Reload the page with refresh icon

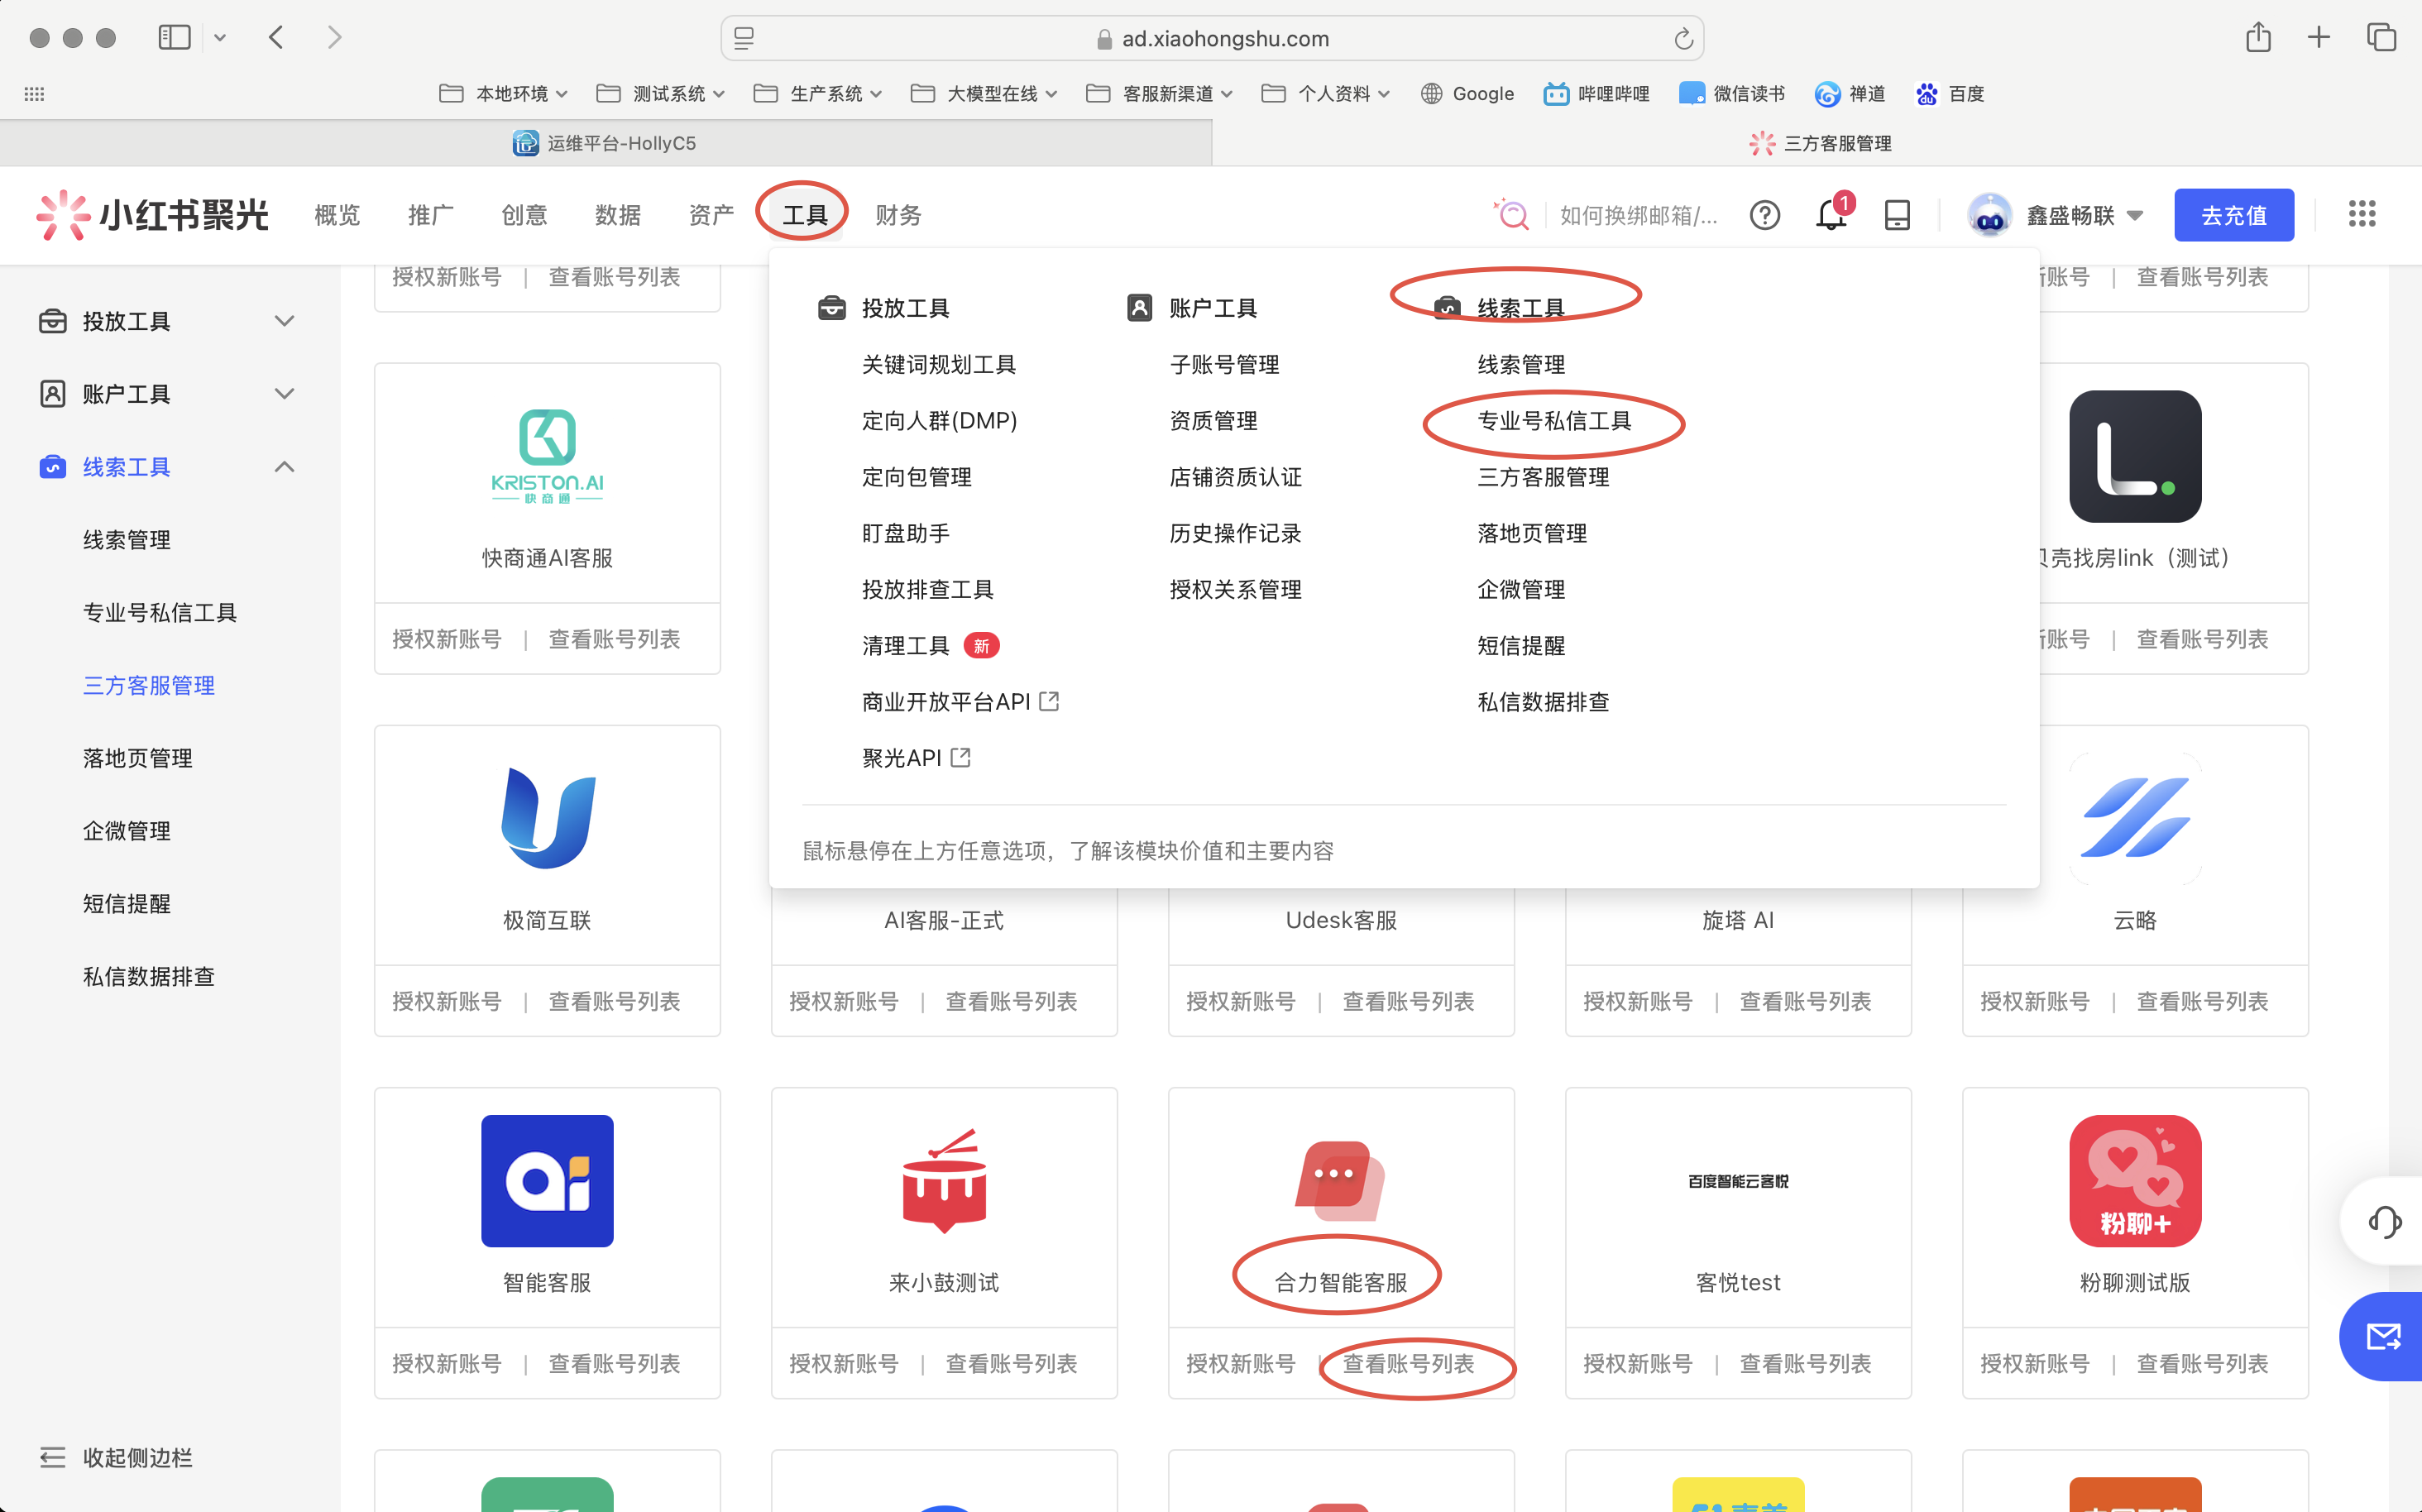1683,39
